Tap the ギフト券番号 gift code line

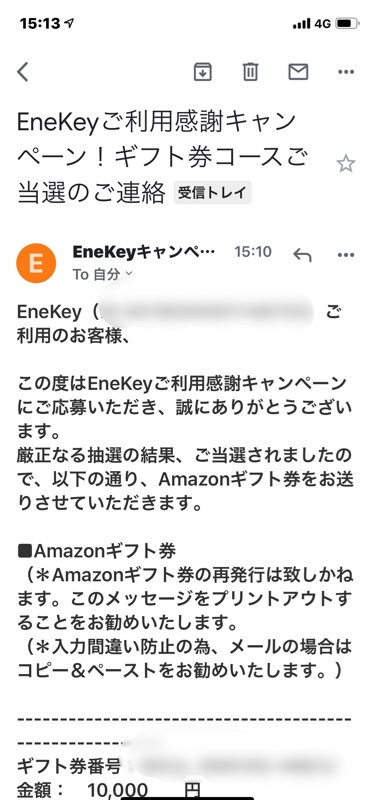(x=177, y=766)
